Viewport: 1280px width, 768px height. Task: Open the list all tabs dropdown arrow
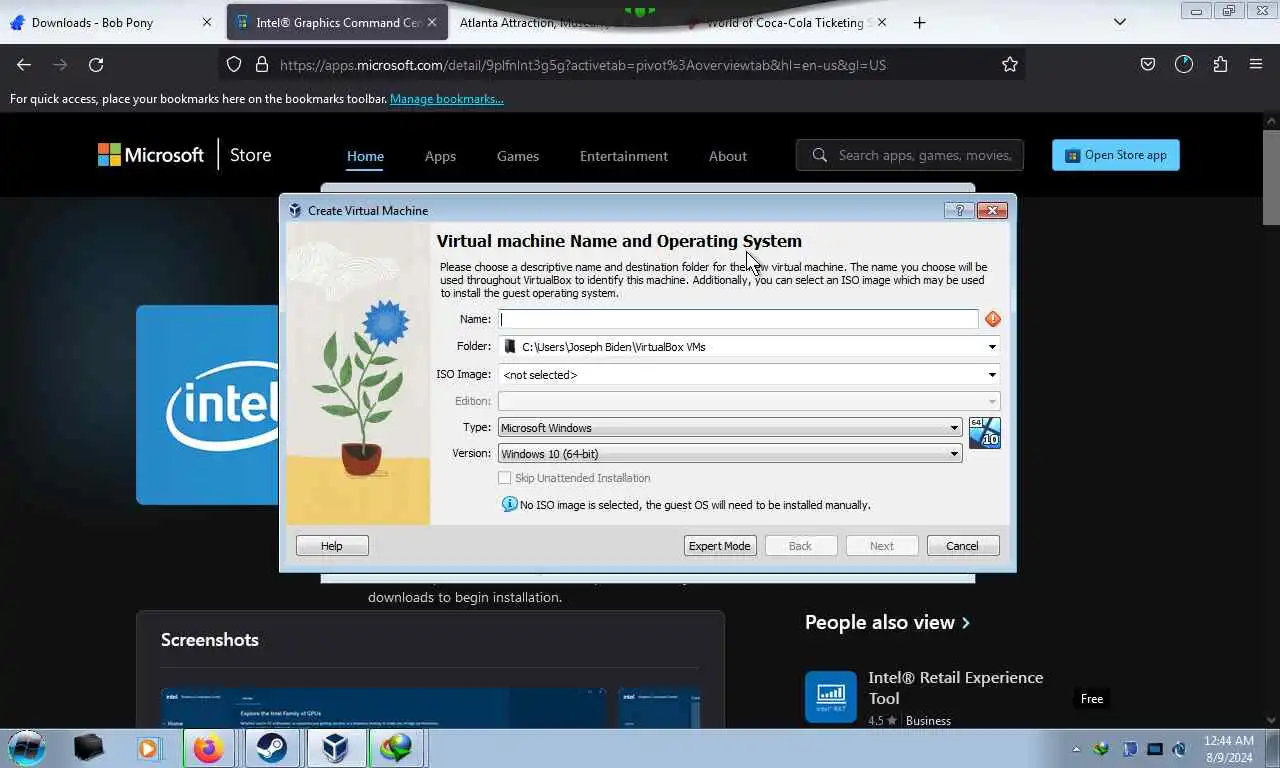point(1120,22)
